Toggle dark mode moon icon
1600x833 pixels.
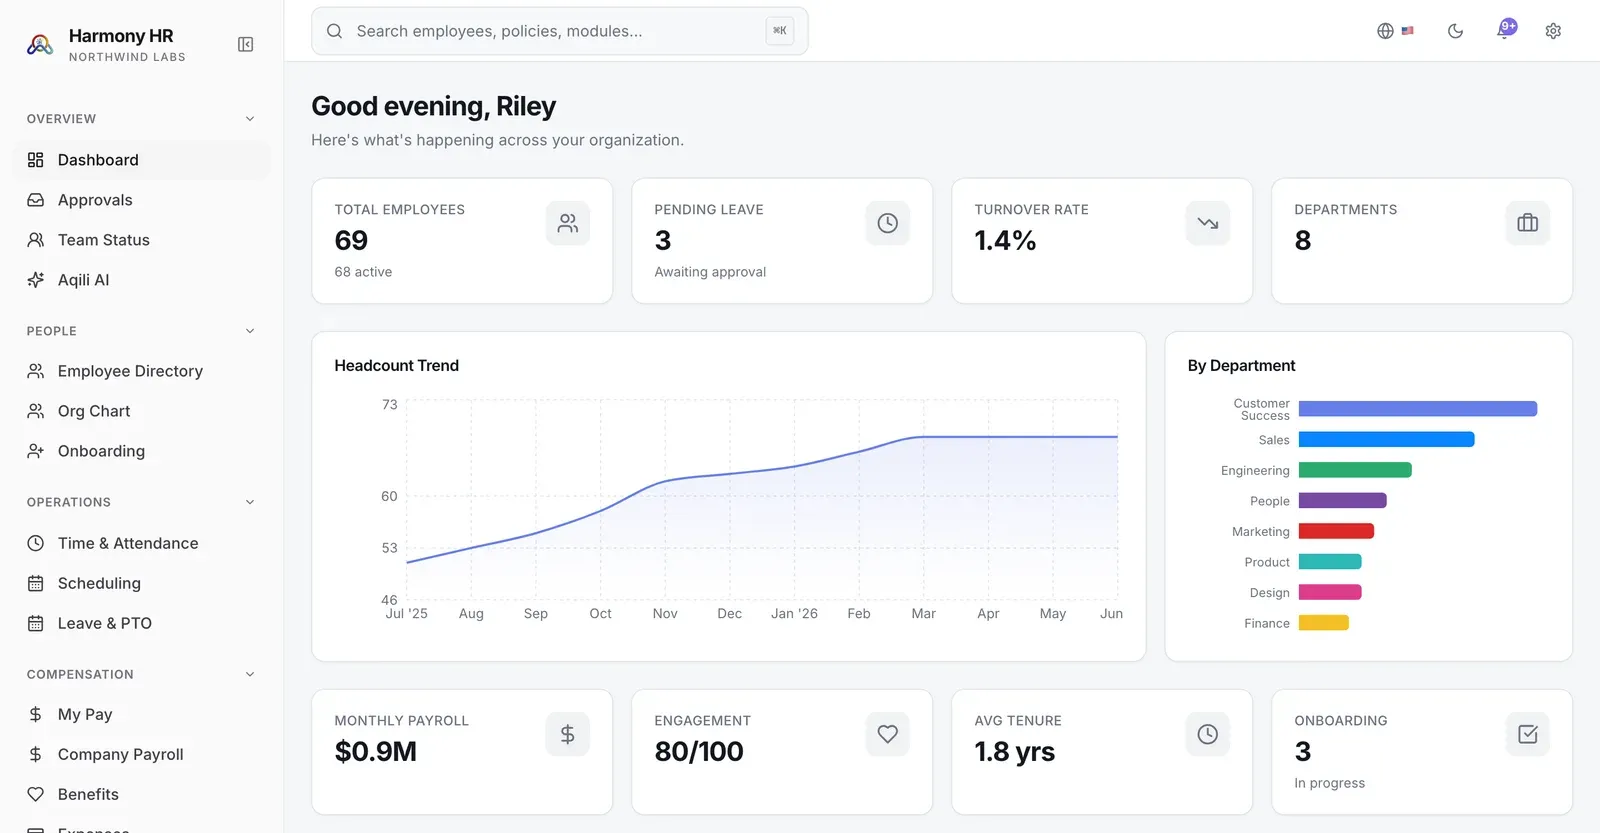pyautogui.click(x=1455, y=31)
